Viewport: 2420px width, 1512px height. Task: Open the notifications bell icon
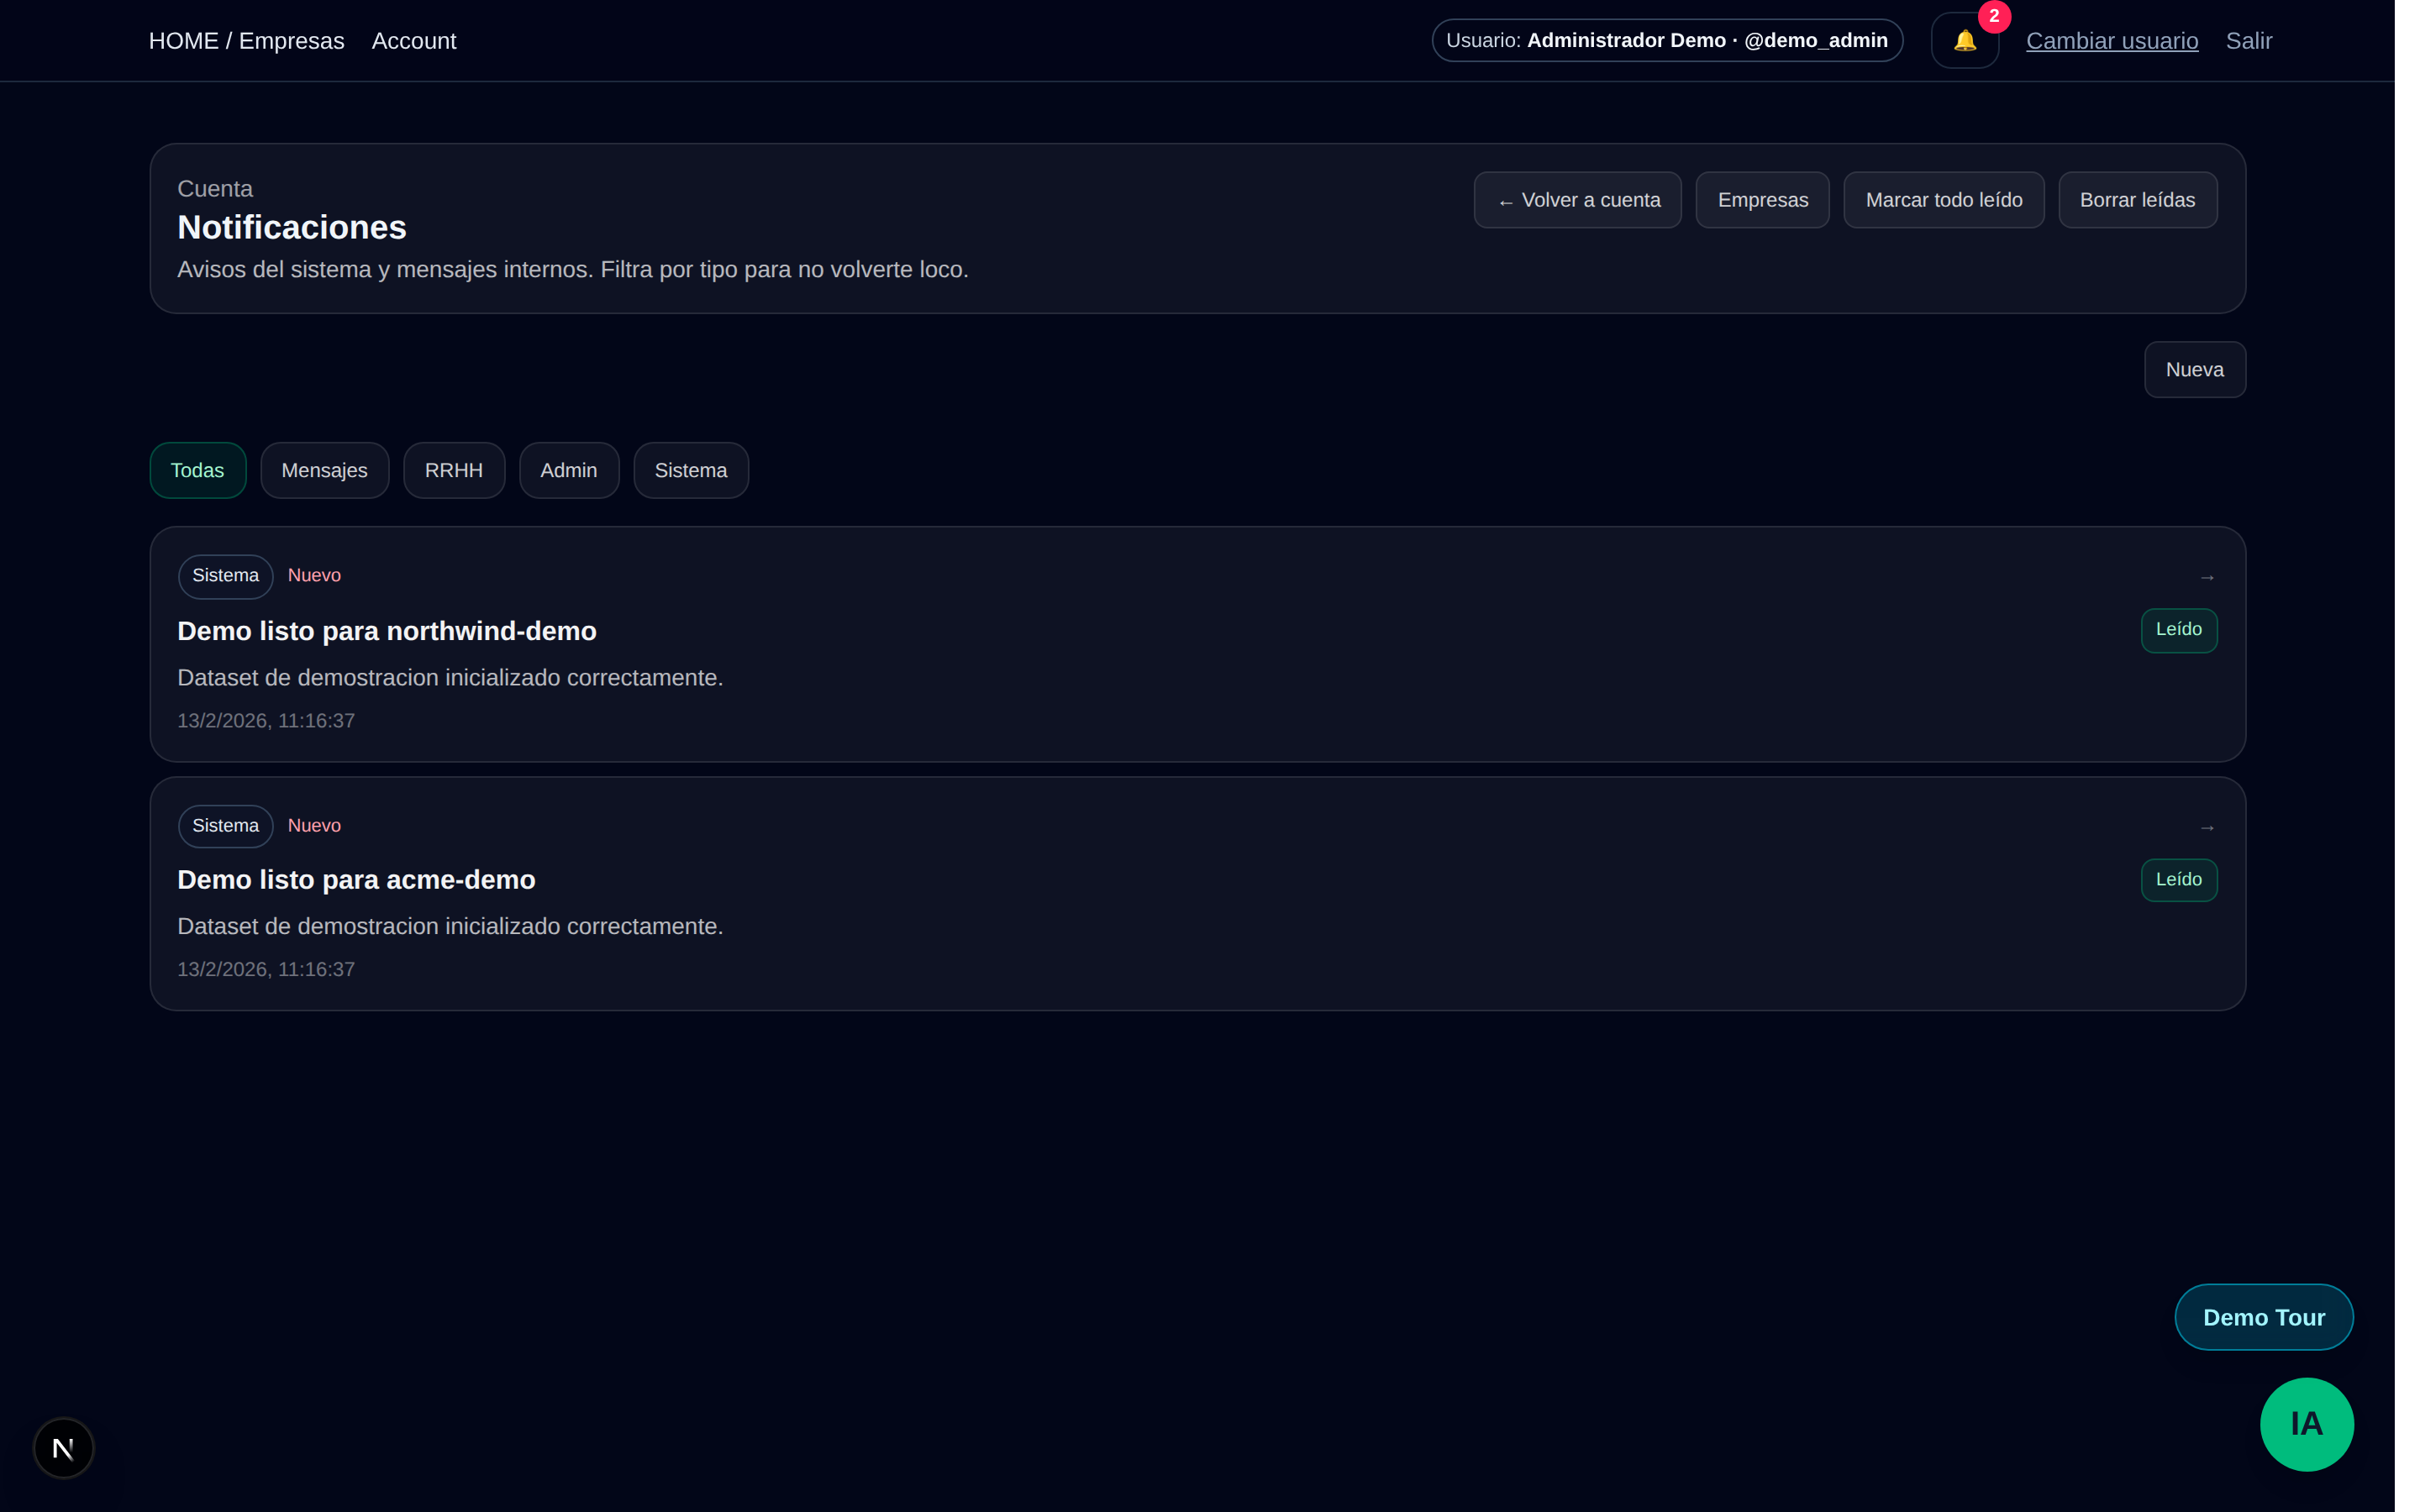1964,40
